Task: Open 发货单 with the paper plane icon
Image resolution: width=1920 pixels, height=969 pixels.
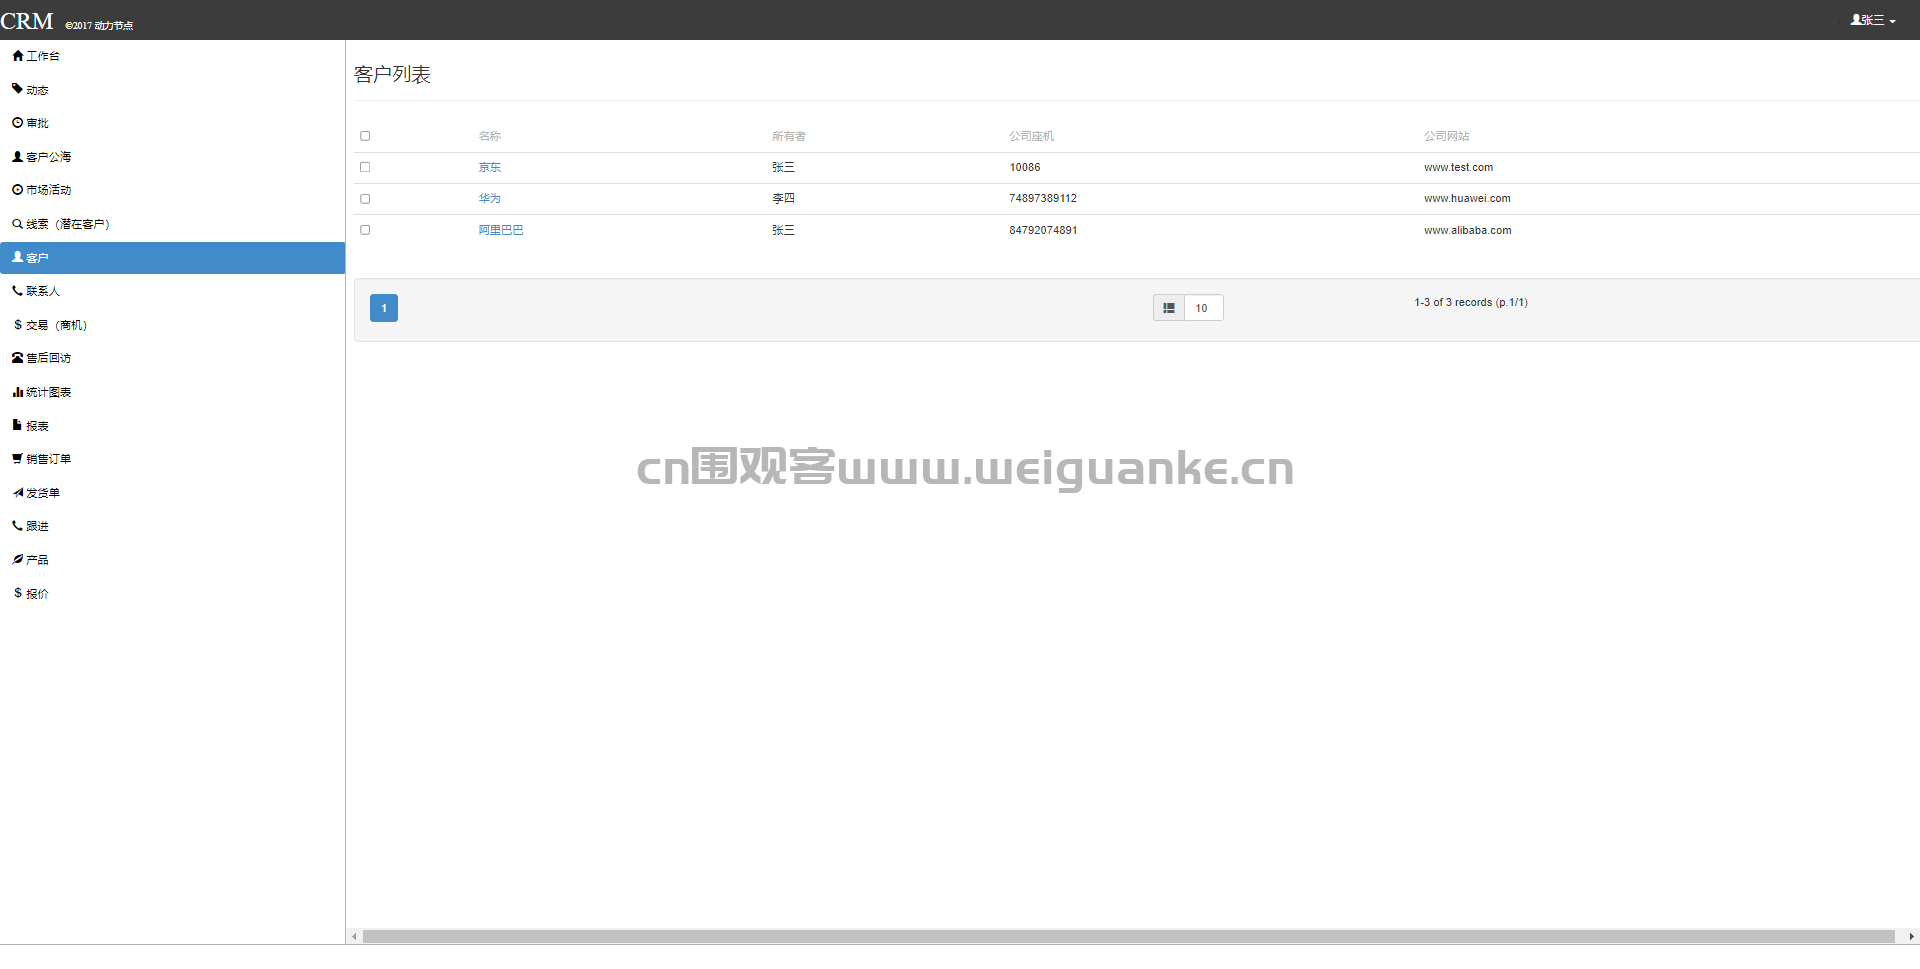Action: click(x=36, y=493)
